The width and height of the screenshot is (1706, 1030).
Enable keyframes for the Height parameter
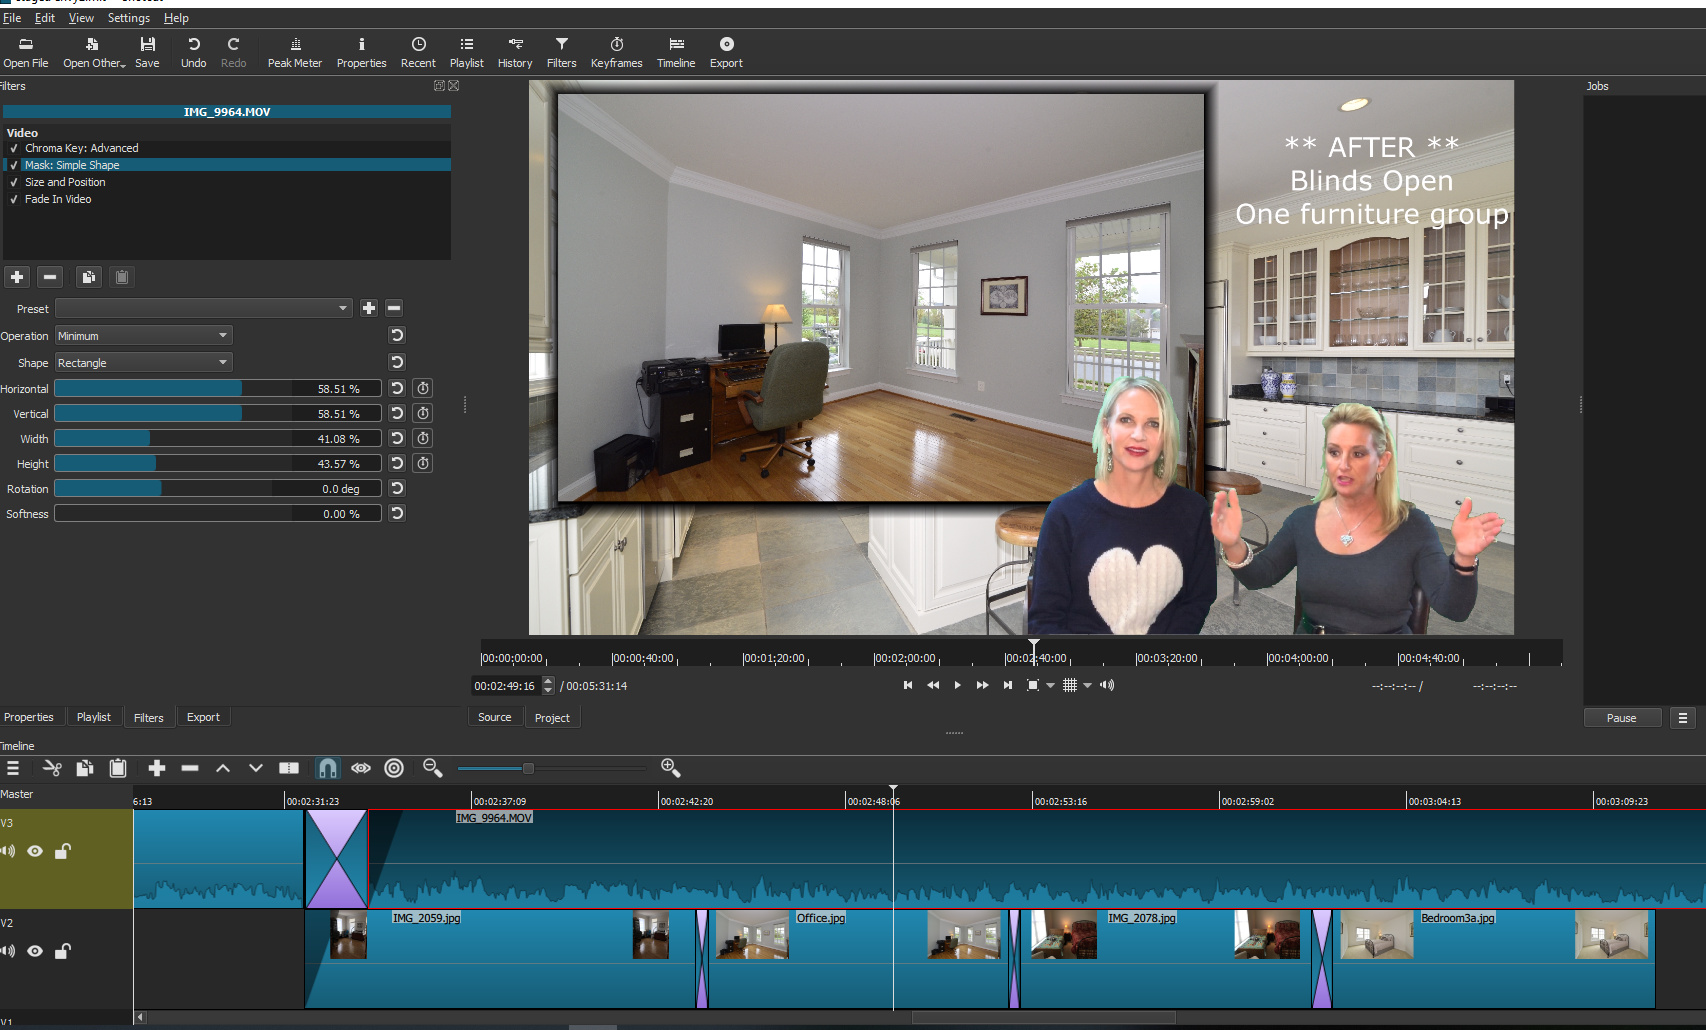[423, 463]
